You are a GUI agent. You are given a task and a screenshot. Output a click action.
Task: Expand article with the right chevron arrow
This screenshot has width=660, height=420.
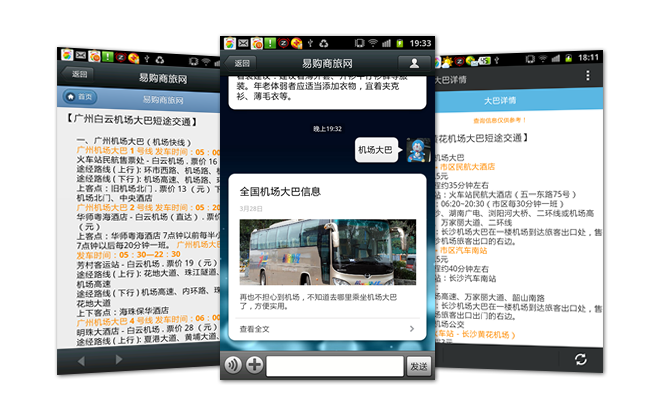coord(411,327)
